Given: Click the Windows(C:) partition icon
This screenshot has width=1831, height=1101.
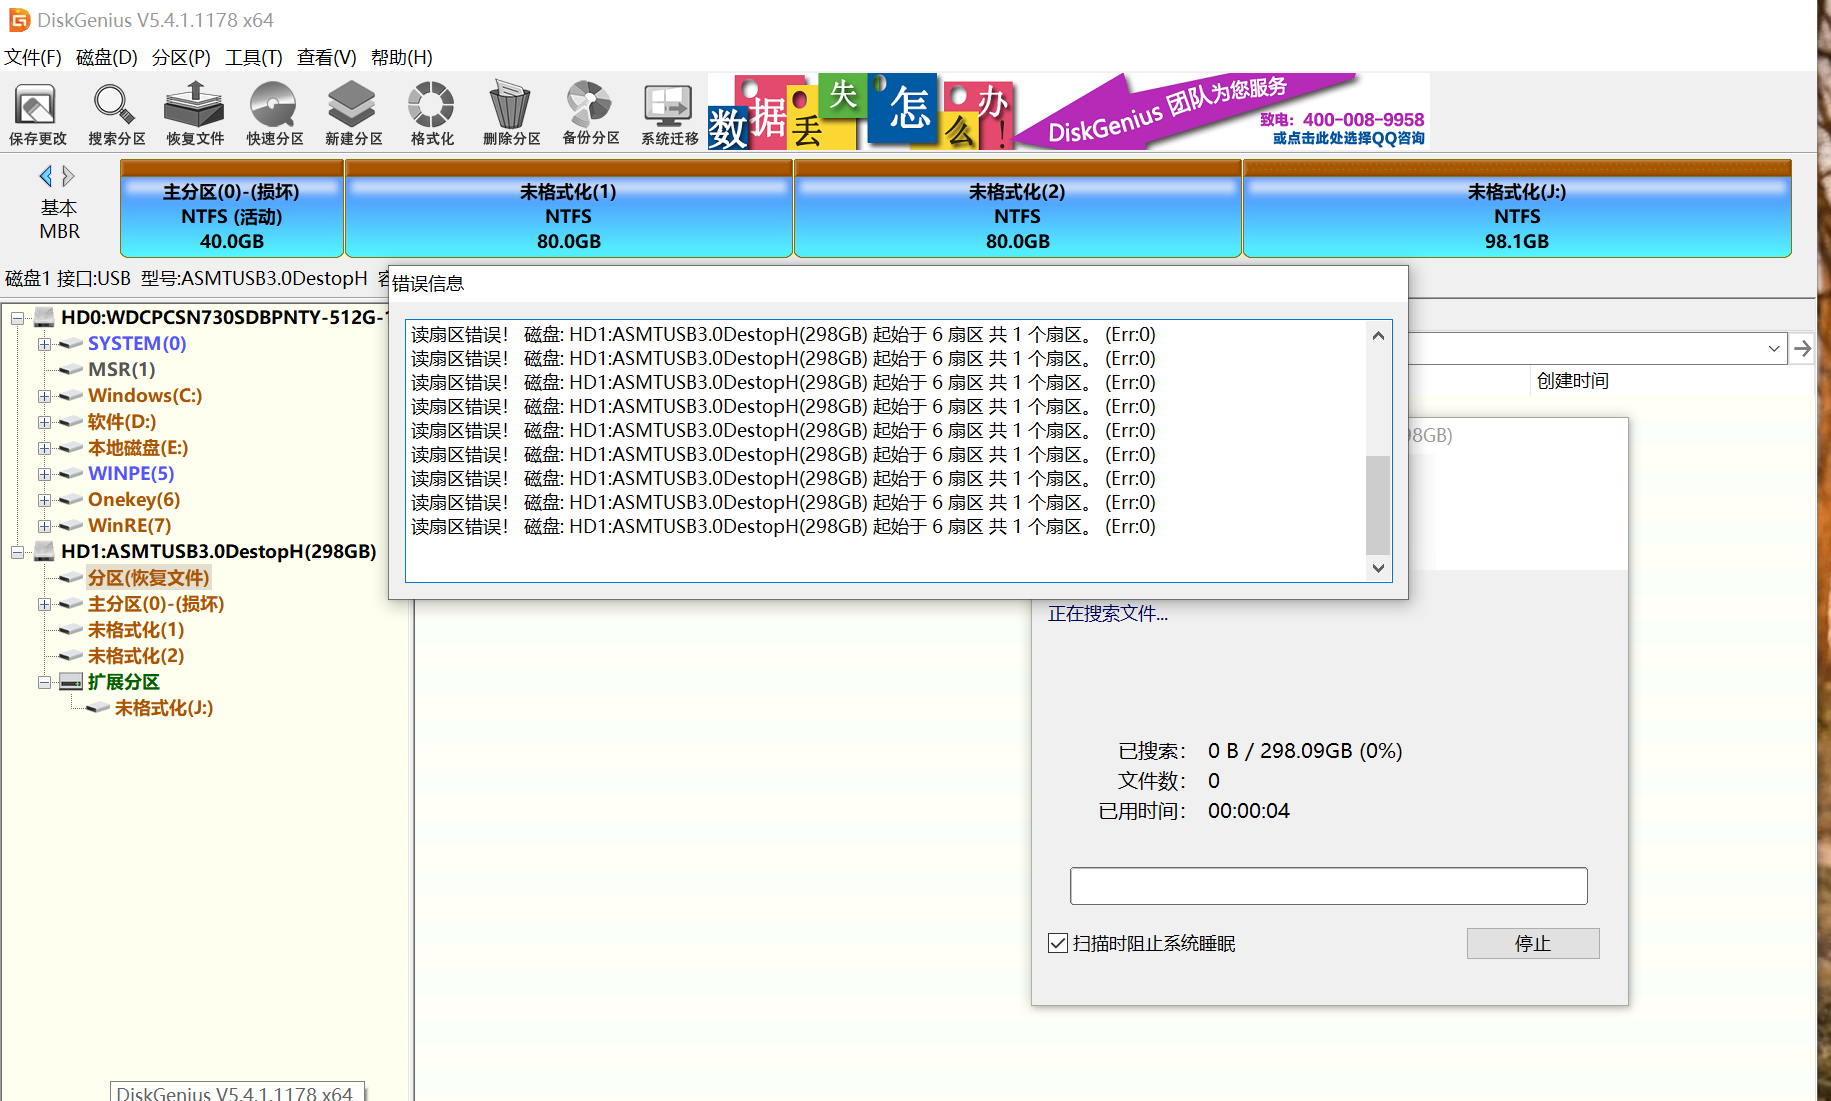Looking at the screenshot, I should coord(71,395).
